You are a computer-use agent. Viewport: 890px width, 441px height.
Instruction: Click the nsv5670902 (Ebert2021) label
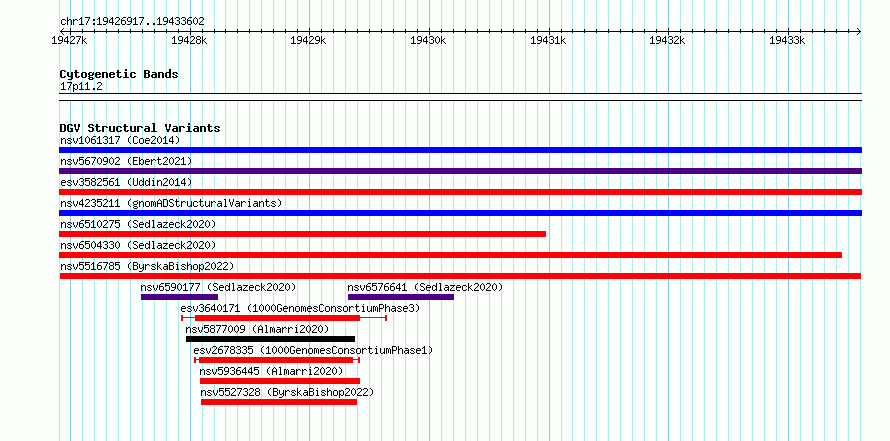click(126, 161)
